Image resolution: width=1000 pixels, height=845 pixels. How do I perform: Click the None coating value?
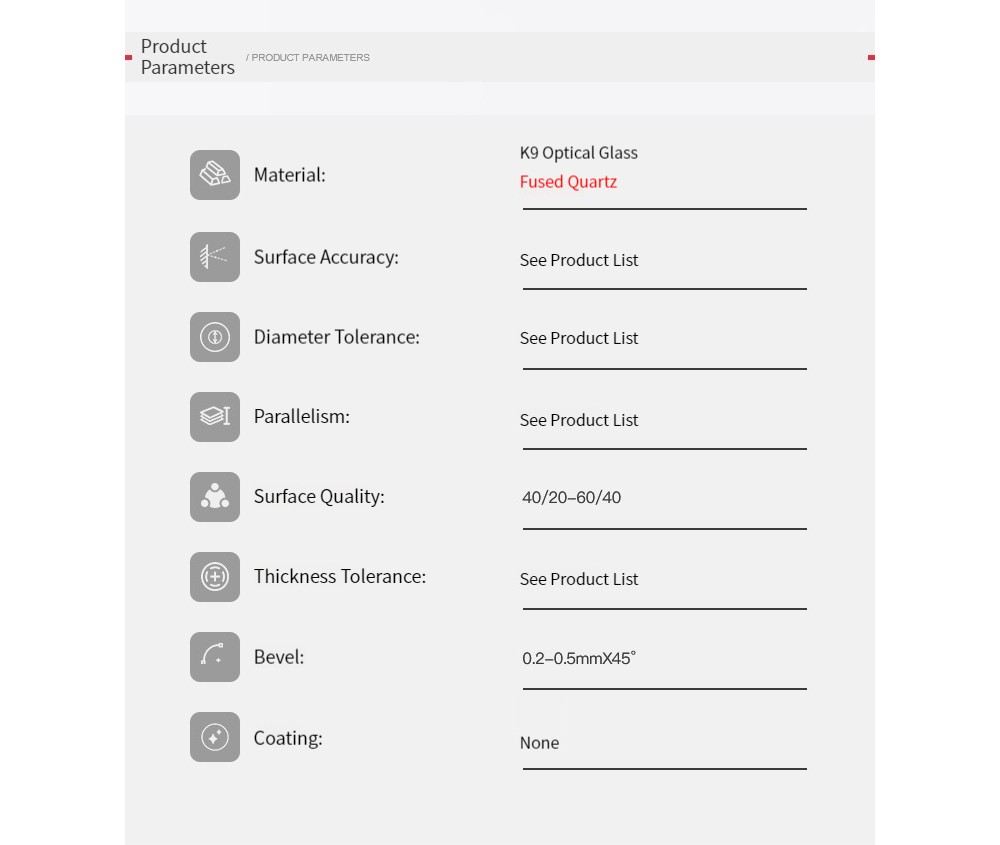click(x=540, y=743)
